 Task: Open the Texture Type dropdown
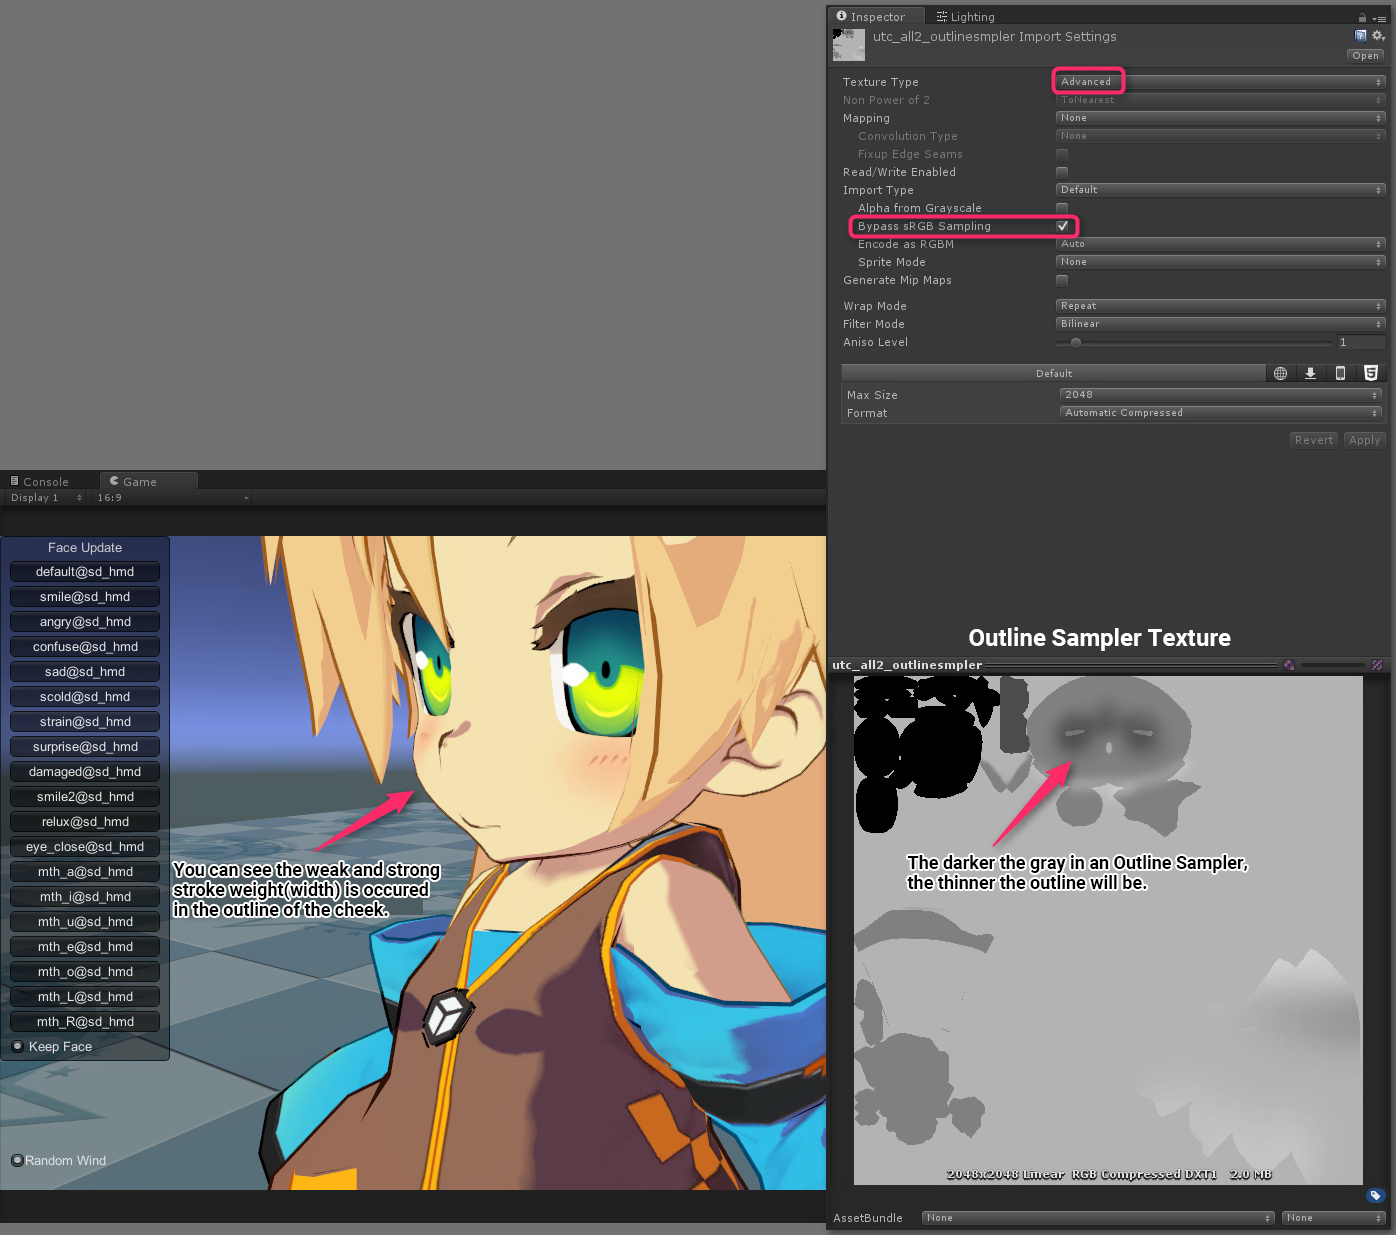point(1220,82)
